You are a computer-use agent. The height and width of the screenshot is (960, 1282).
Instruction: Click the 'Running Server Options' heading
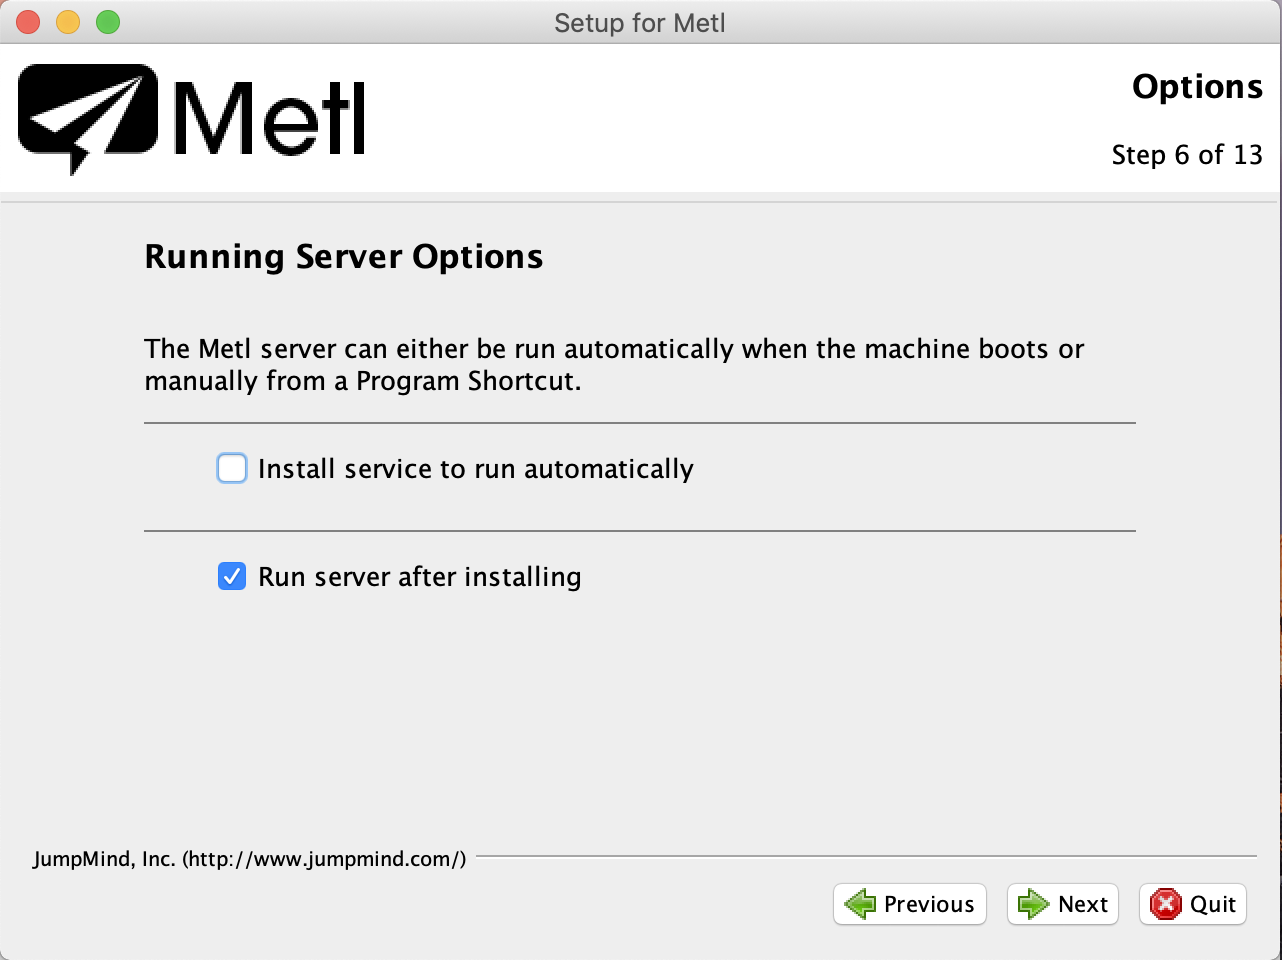click(x=344, y=257)
